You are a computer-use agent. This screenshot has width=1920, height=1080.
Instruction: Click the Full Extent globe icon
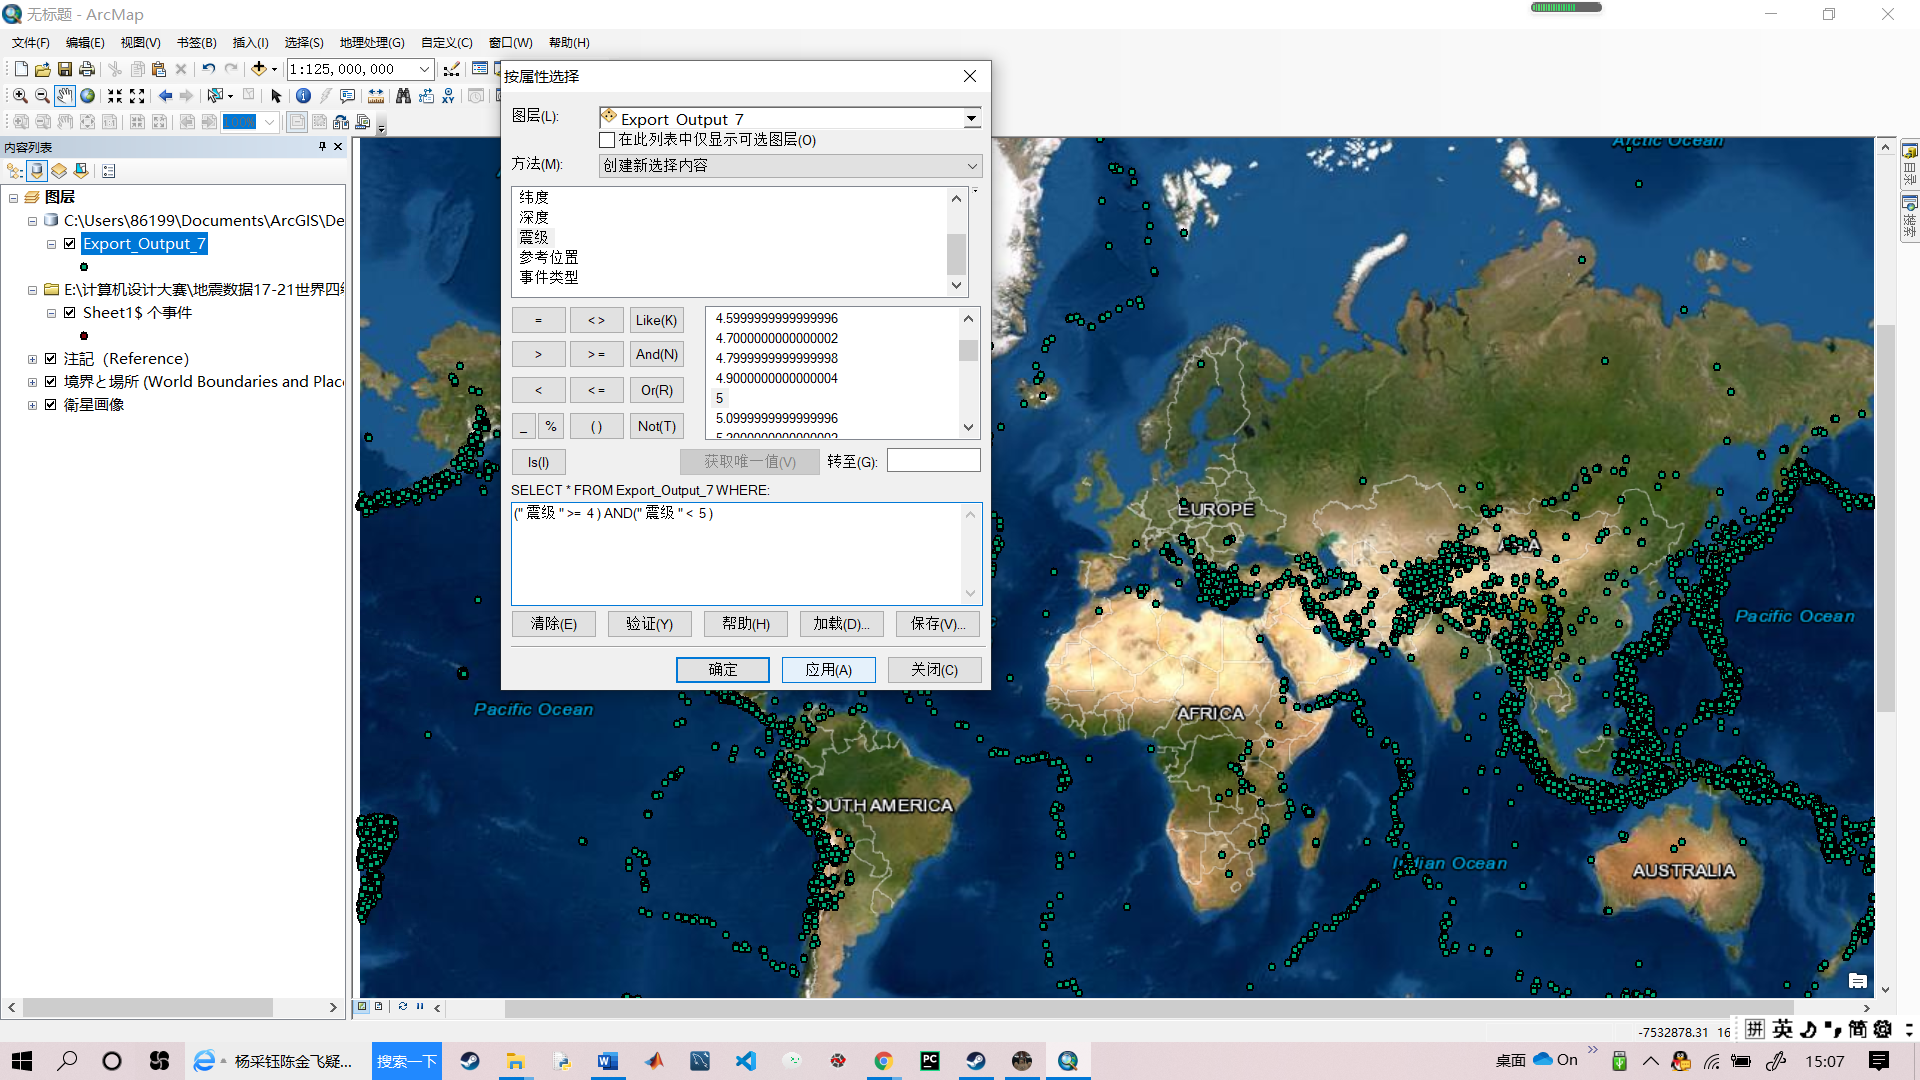click(87, 96)
